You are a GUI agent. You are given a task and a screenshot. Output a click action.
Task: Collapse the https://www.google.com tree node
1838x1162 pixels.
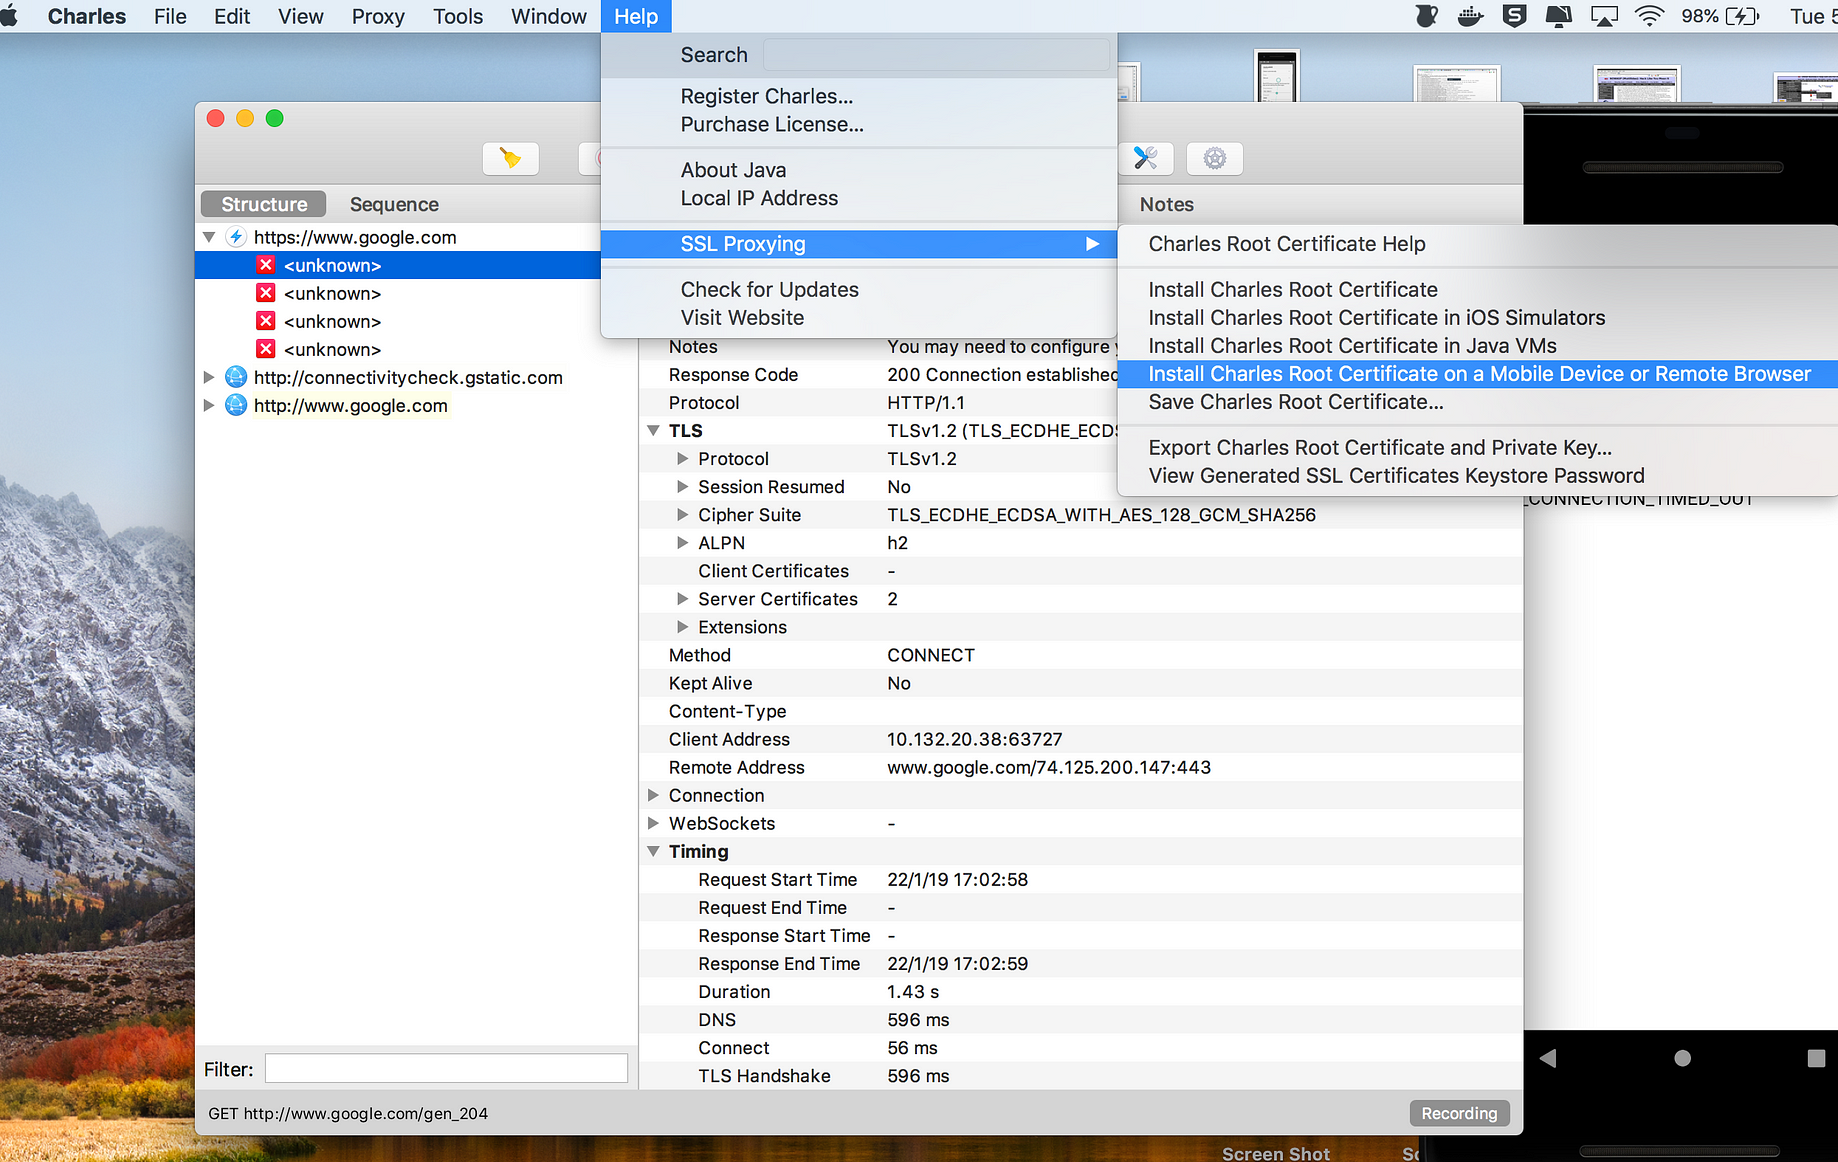tap(209, 237)
